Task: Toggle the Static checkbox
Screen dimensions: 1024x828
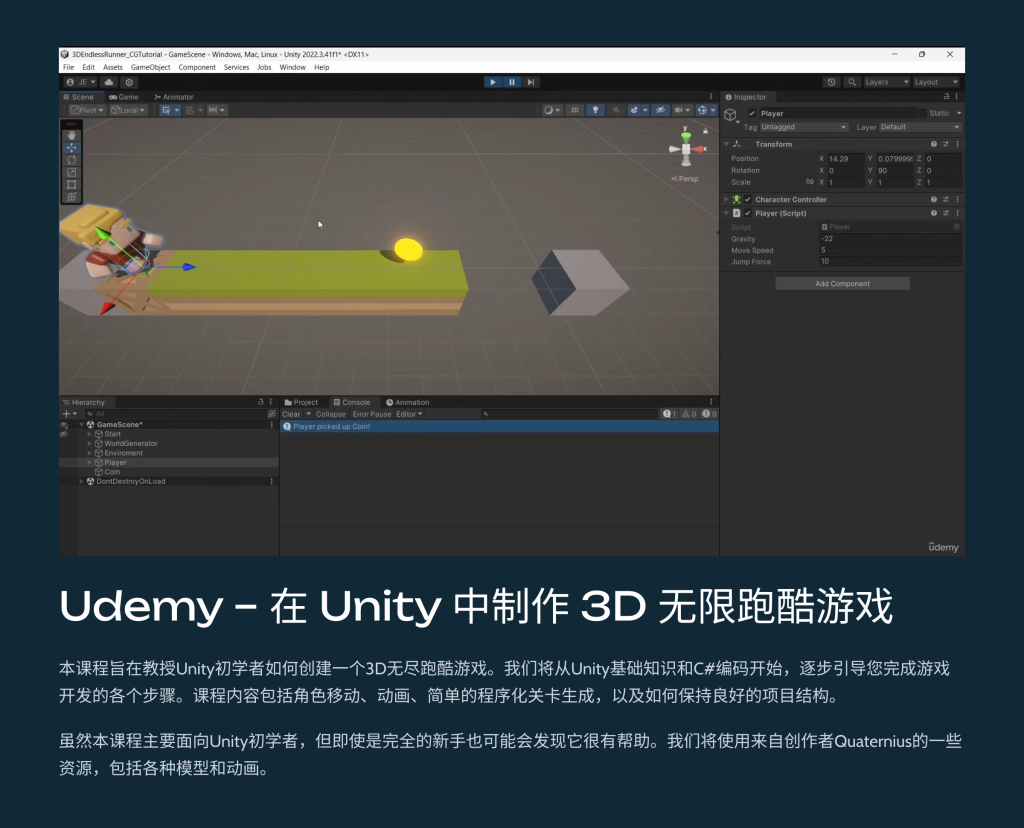Action: click(x=923, y=113)
